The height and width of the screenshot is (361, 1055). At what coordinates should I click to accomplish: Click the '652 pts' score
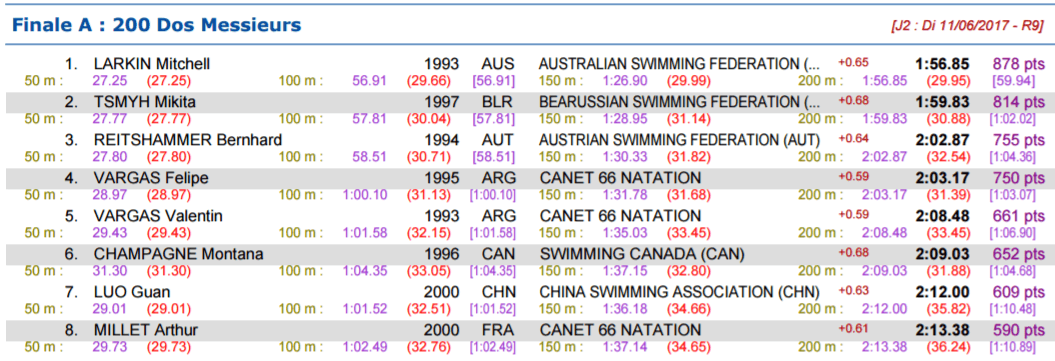tap(1019, 254)
